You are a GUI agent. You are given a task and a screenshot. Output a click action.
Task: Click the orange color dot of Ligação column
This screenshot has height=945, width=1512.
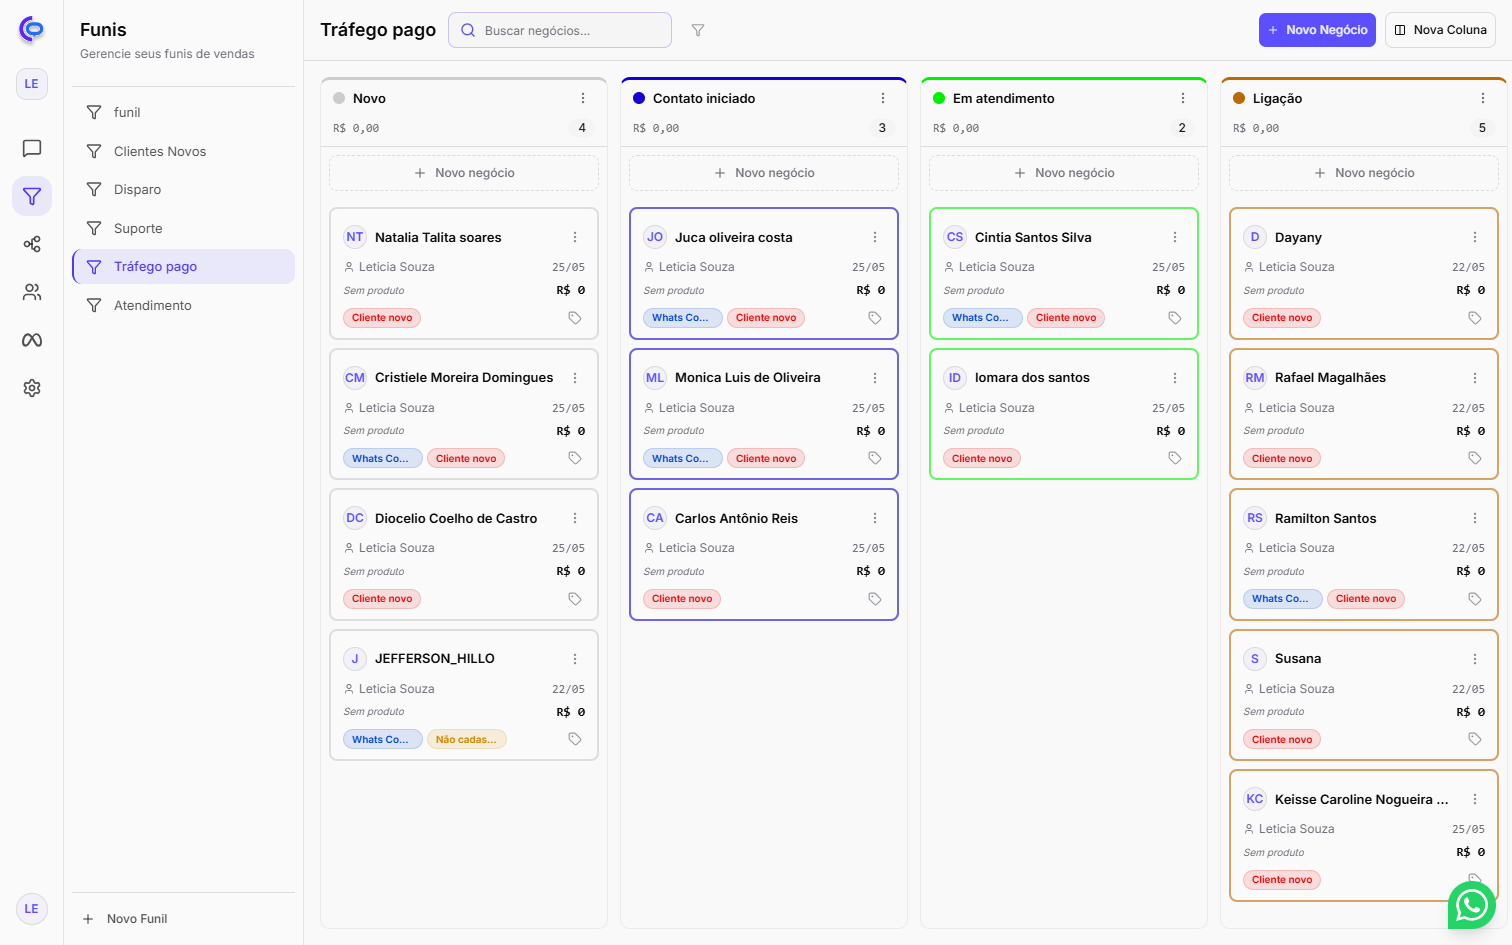click(1239, 98)
